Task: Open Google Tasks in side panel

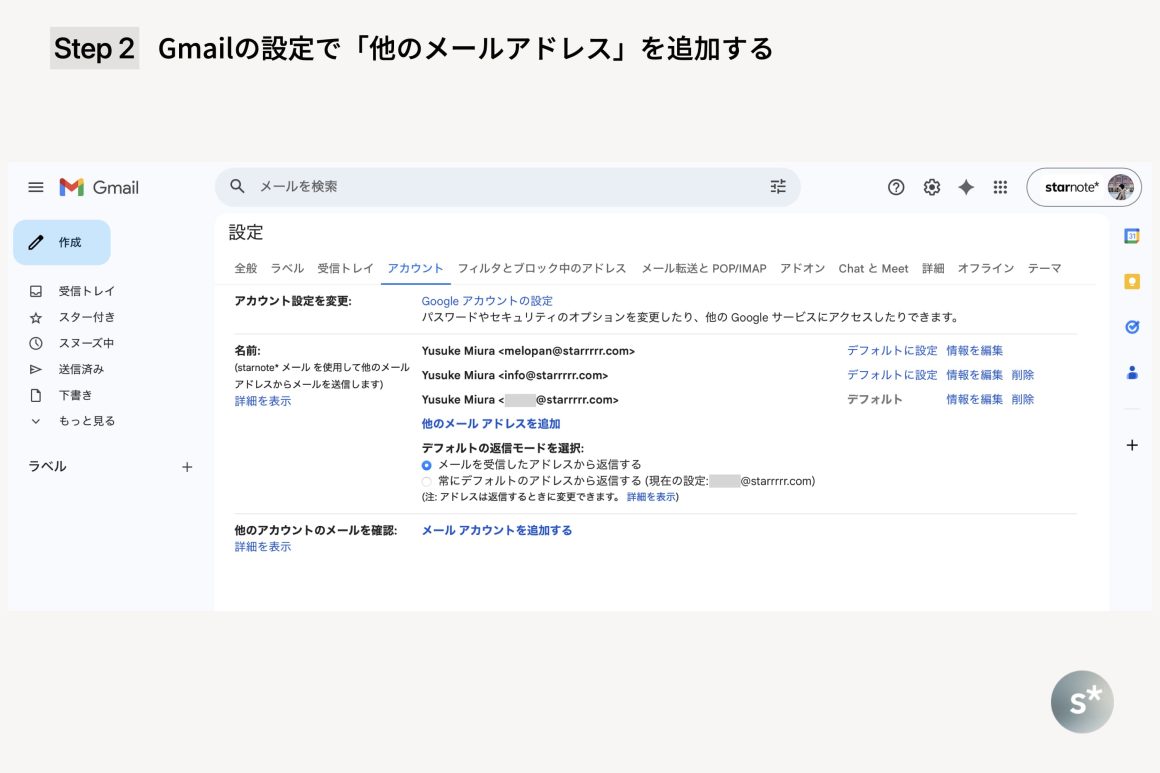Action: click(x=1132, y=327)
